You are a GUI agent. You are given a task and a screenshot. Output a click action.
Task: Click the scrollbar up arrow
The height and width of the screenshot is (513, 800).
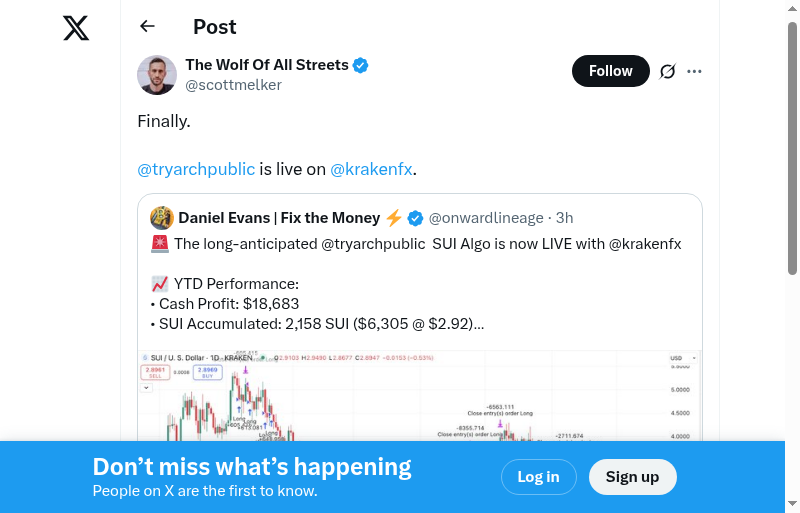click(x=793, y=8)
